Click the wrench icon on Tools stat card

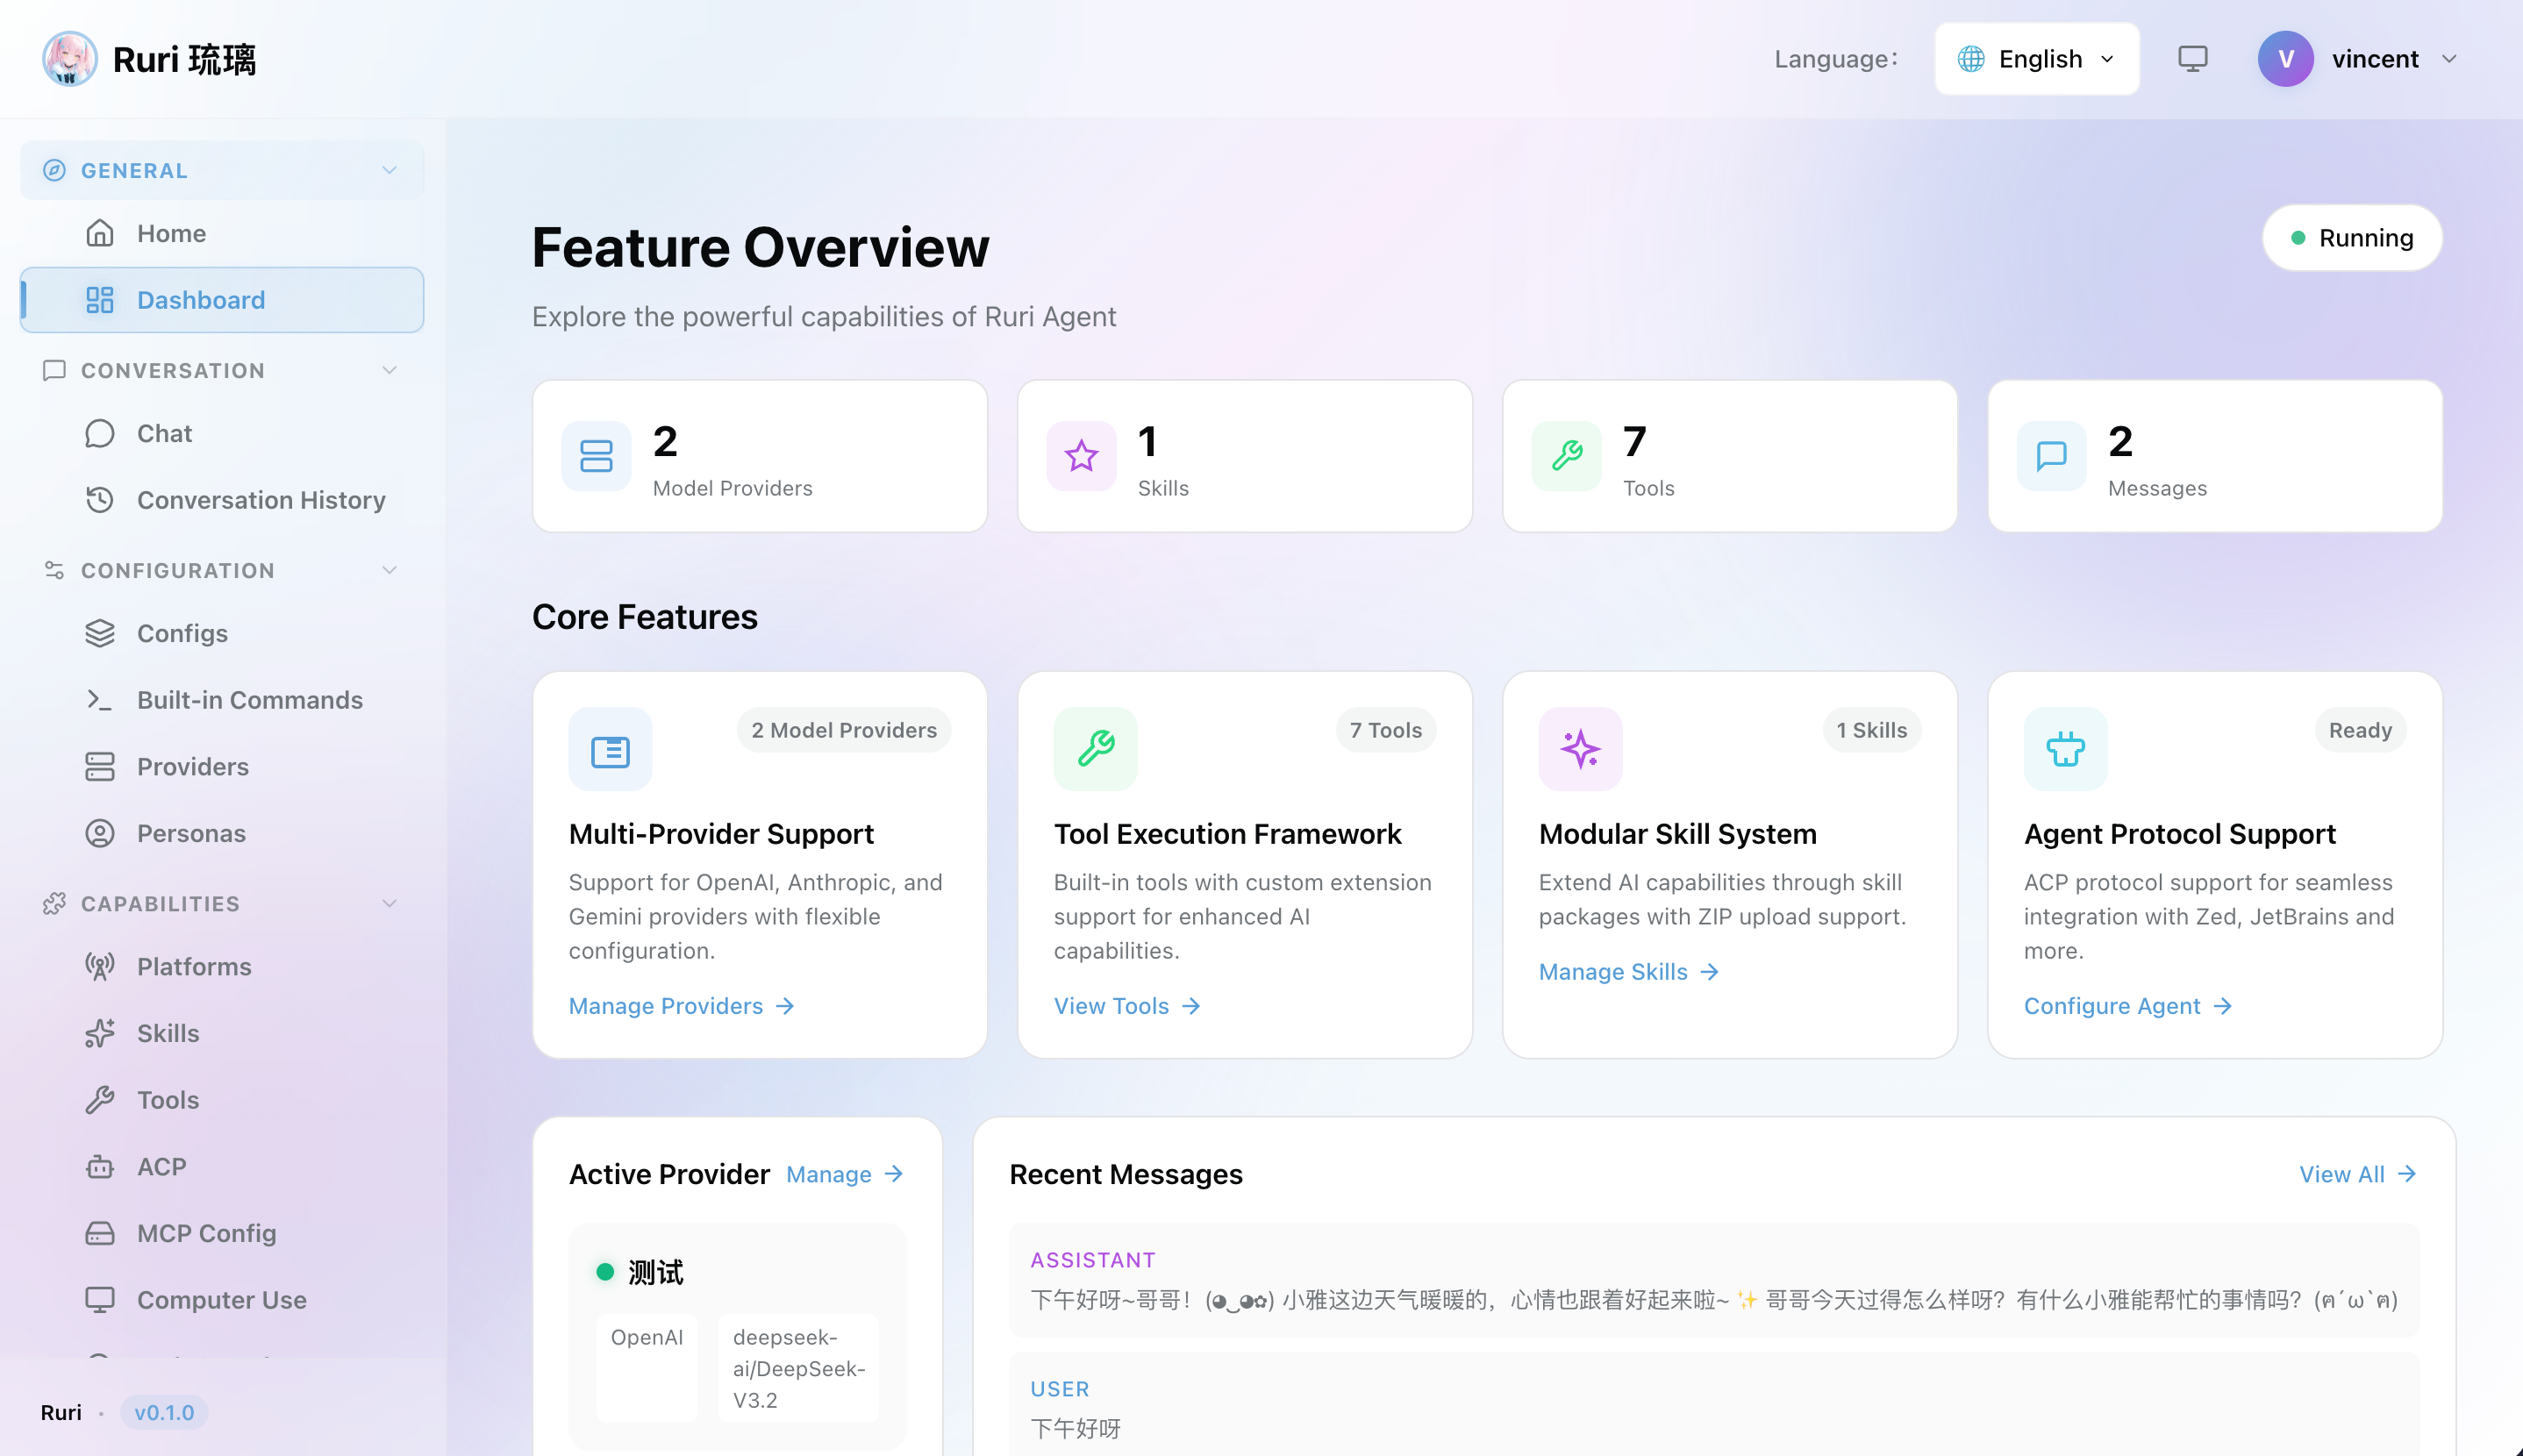[x=1566, y=456]
